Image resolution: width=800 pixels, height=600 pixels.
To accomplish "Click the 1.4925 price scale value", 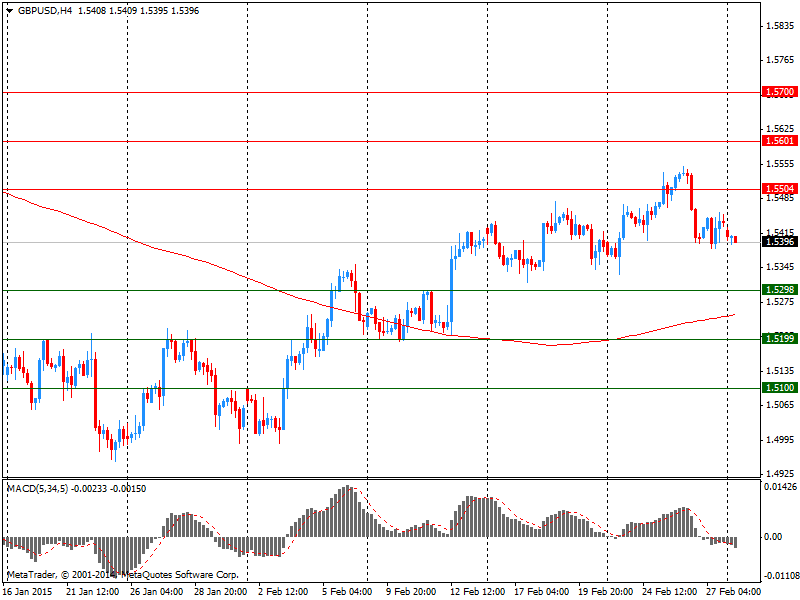I will pyautogui.click(x=780, y=474).
